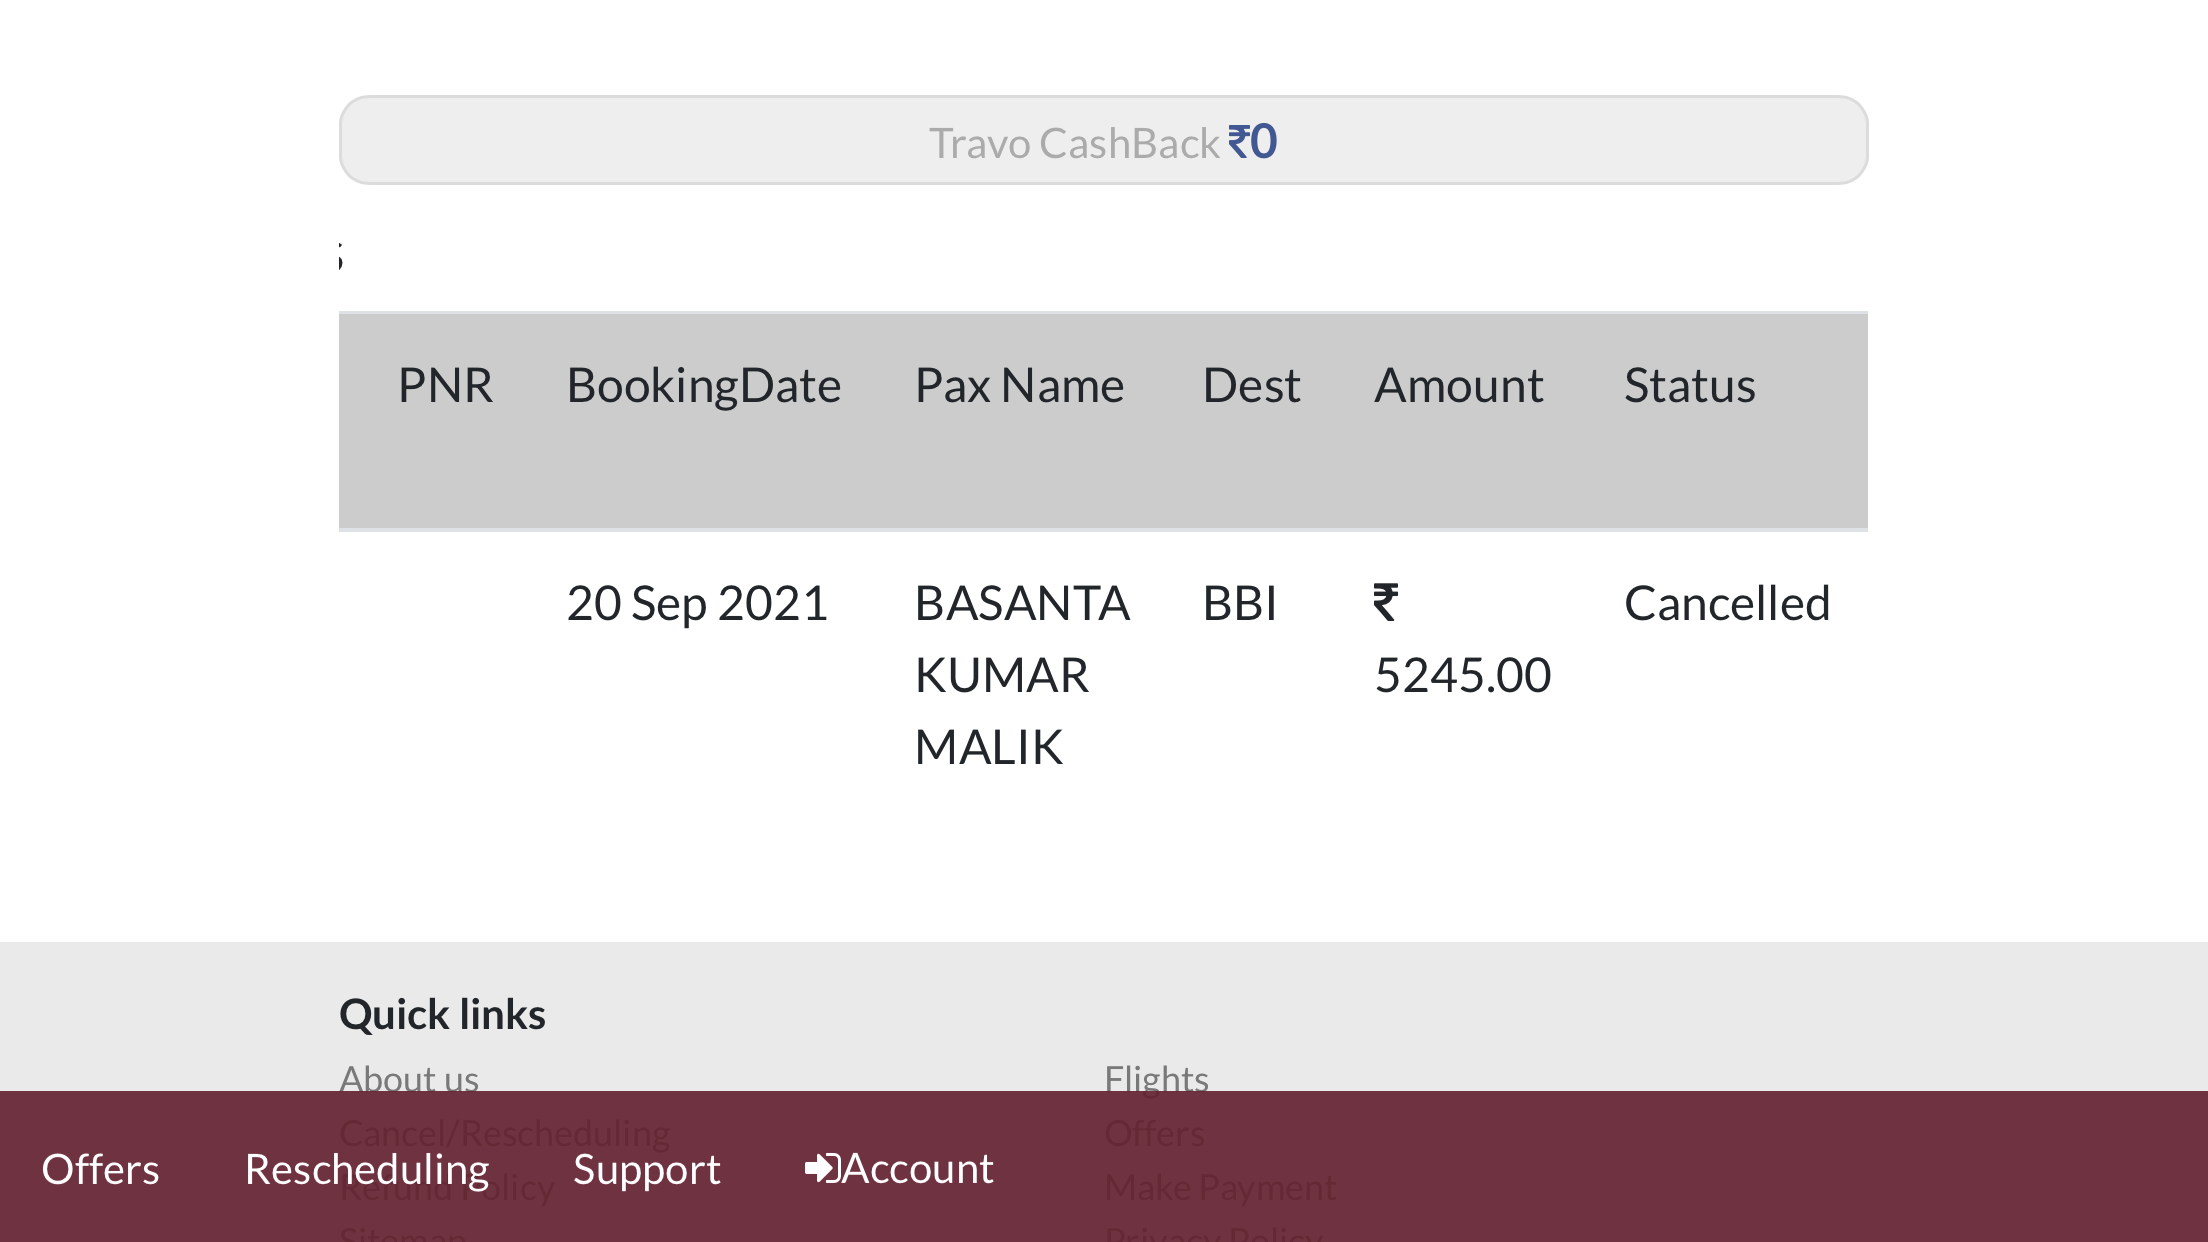
Task: Click the PNR column header
Action: pyautogui.click(x=445, y=386)
